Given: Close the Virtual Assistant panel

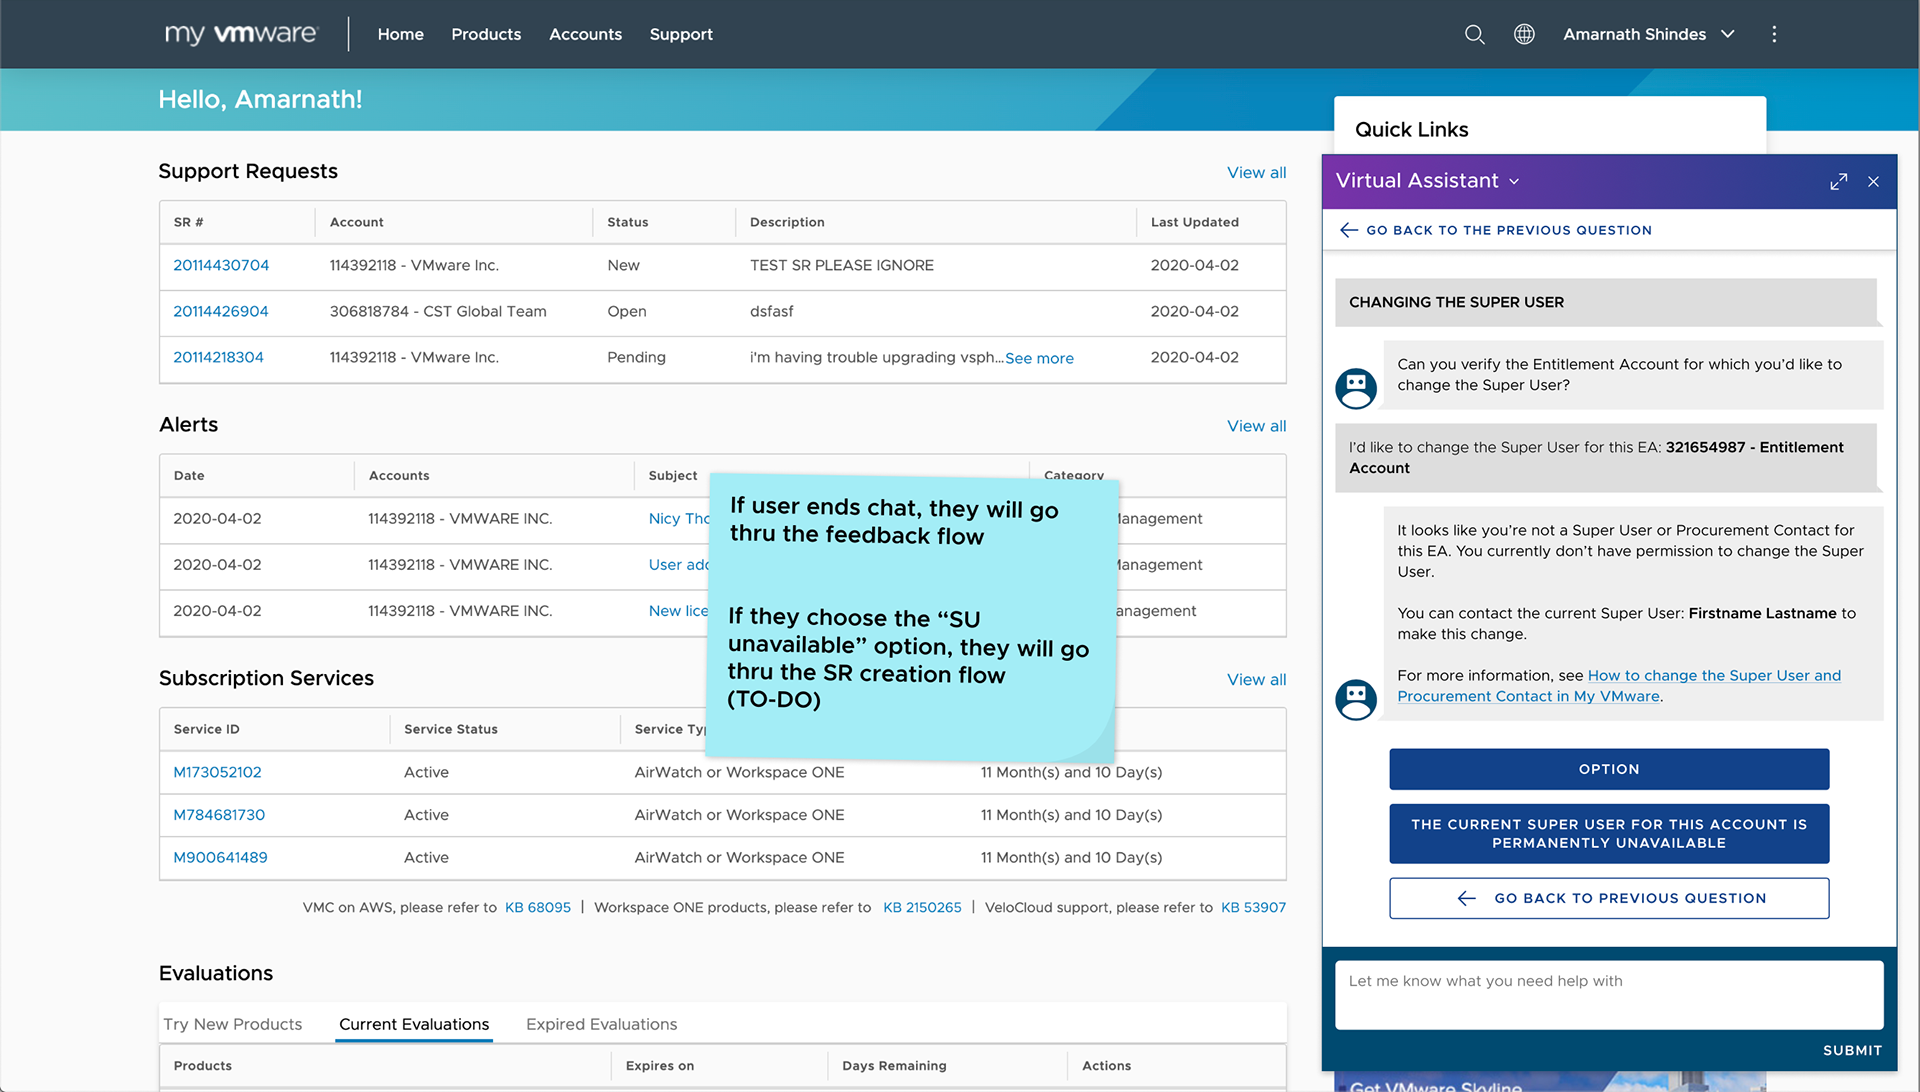Looking at the screenshot, I should [x=1873, y=182].
